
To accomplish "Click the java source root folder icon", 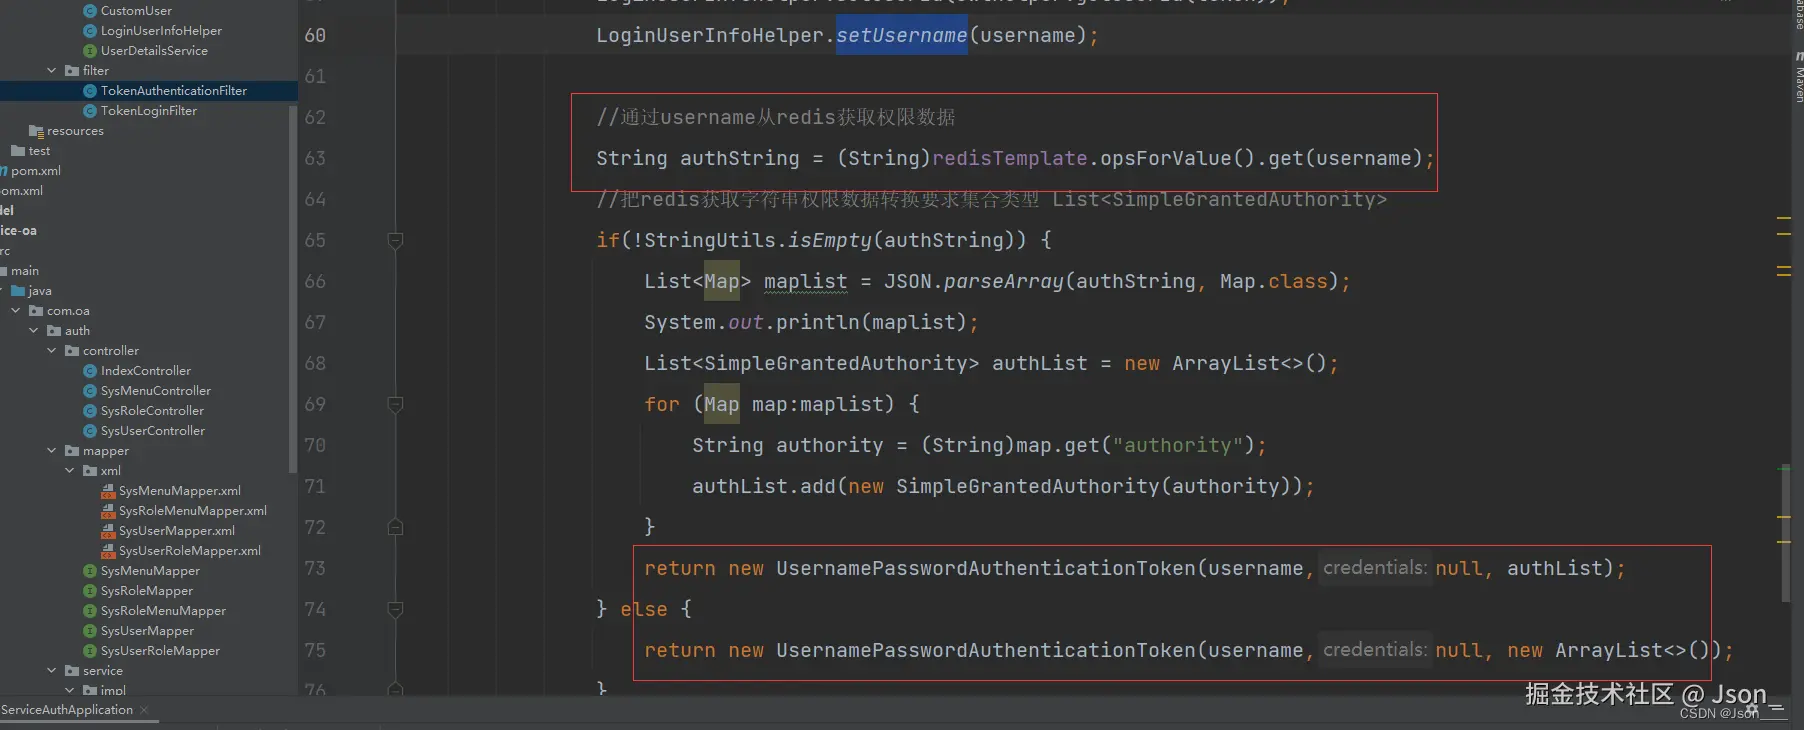I will coord(18,291).
